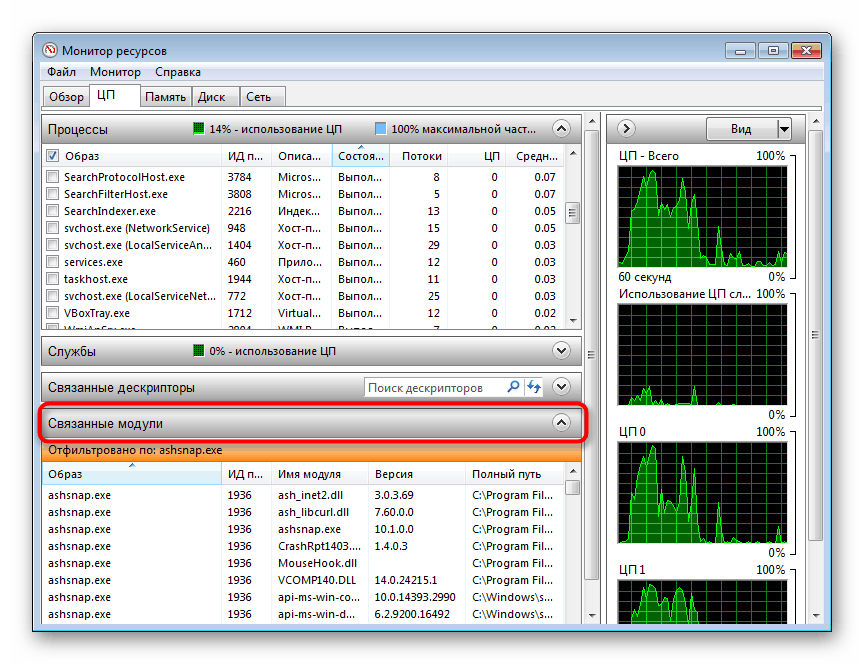Viewport: 864px width, 664px height.
Task: Click the blue maximum frequency indicator square
Action: coord(380,128)
